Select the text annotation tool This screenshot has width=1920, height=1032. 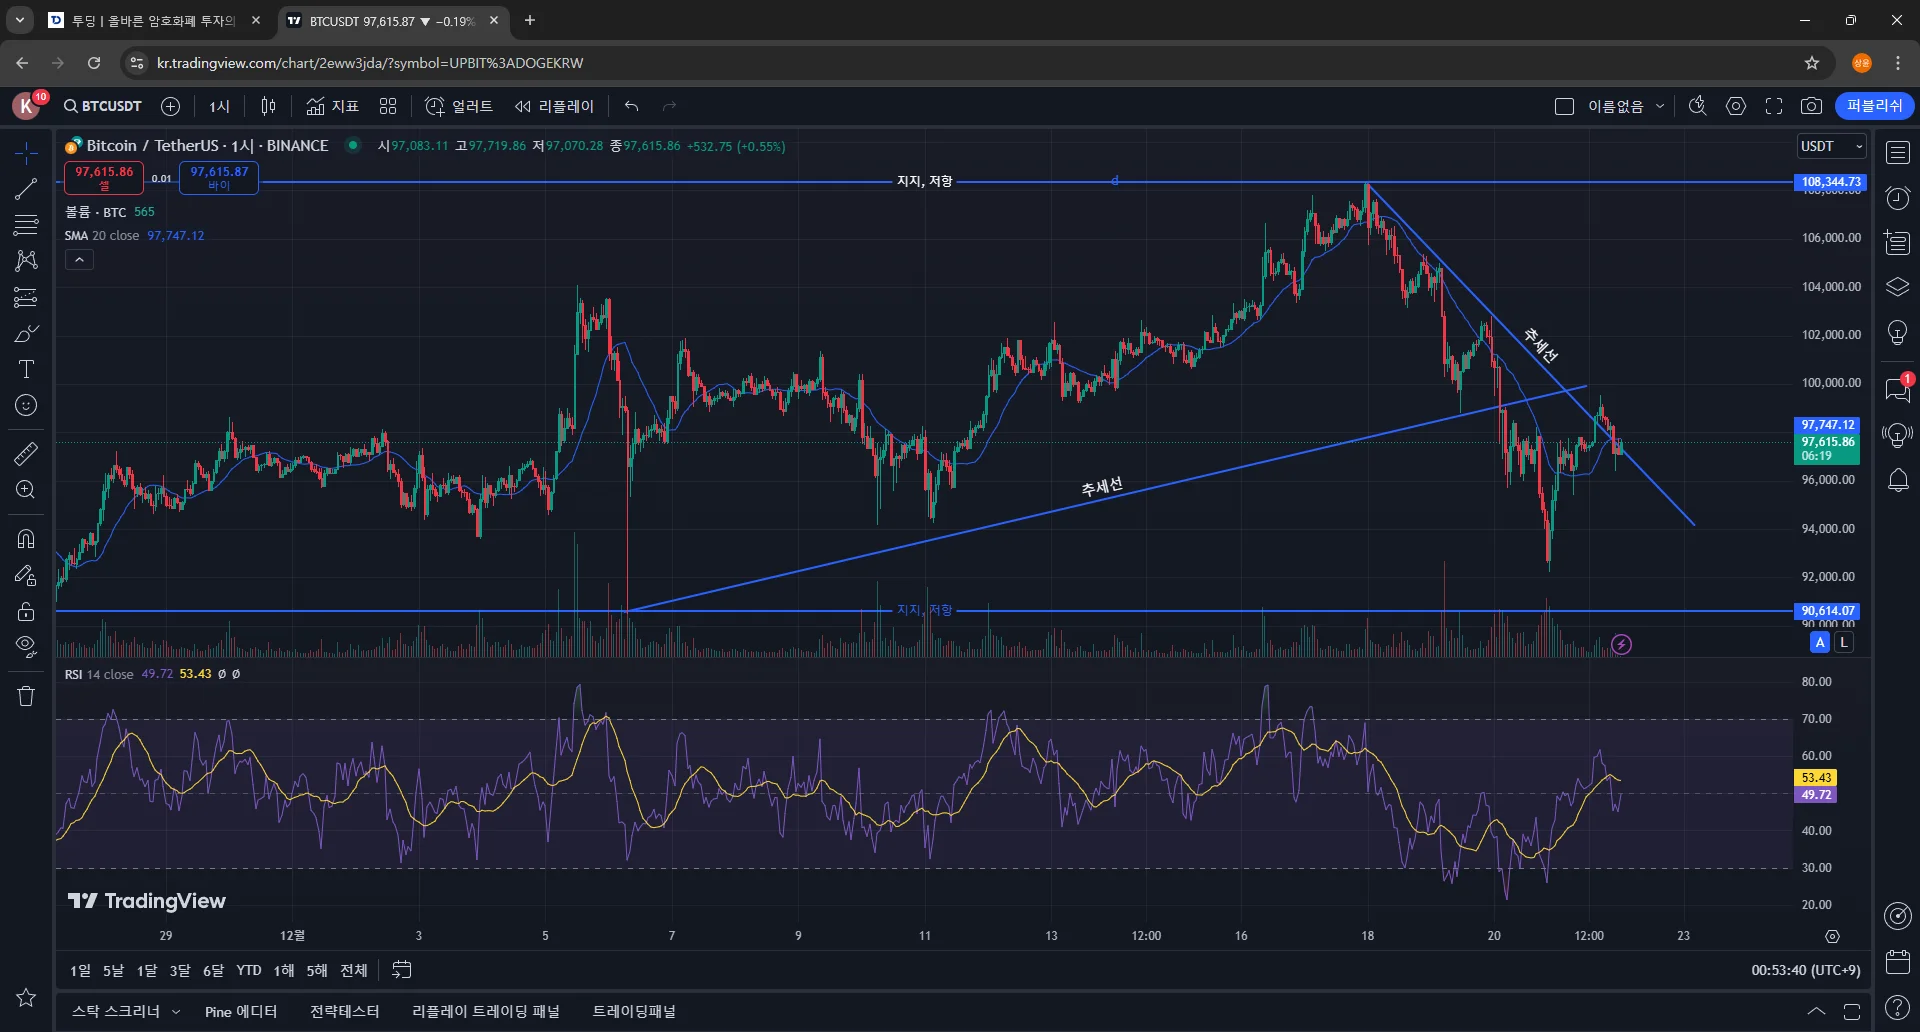[x=26, y=369]
